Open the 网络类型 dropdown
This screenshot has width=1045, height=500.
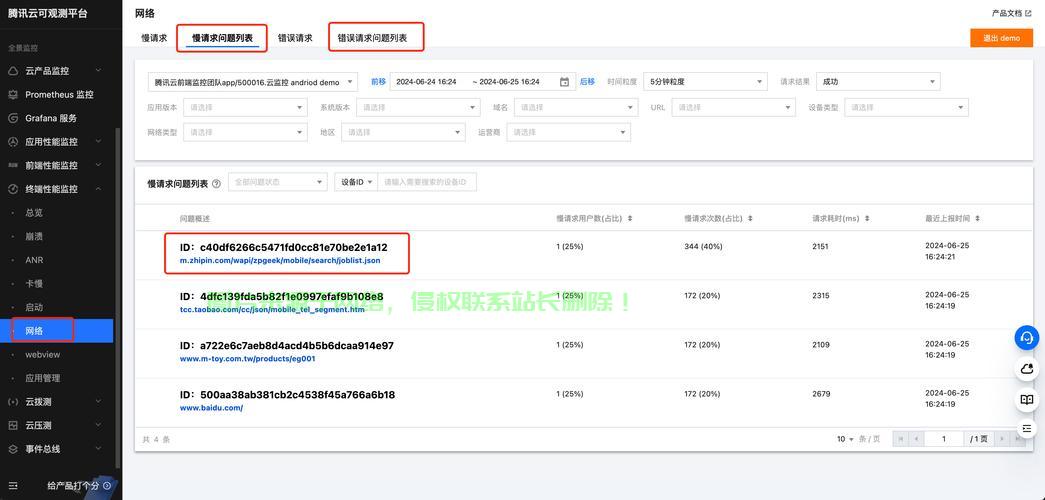click(x=245, y=133)
